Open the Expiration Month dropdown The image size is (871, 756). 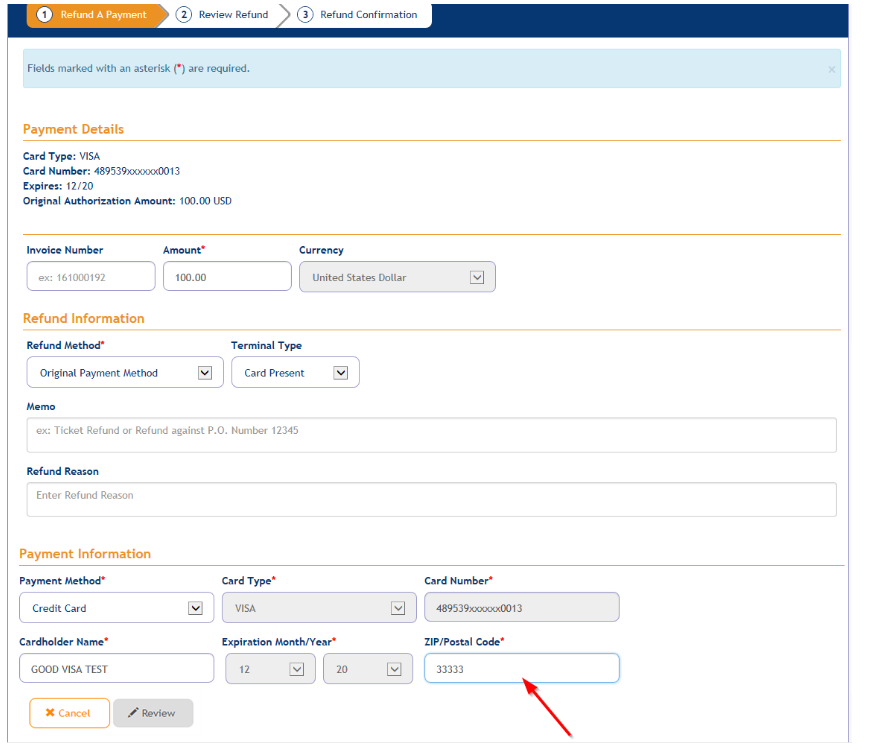(x=270, y=669)
